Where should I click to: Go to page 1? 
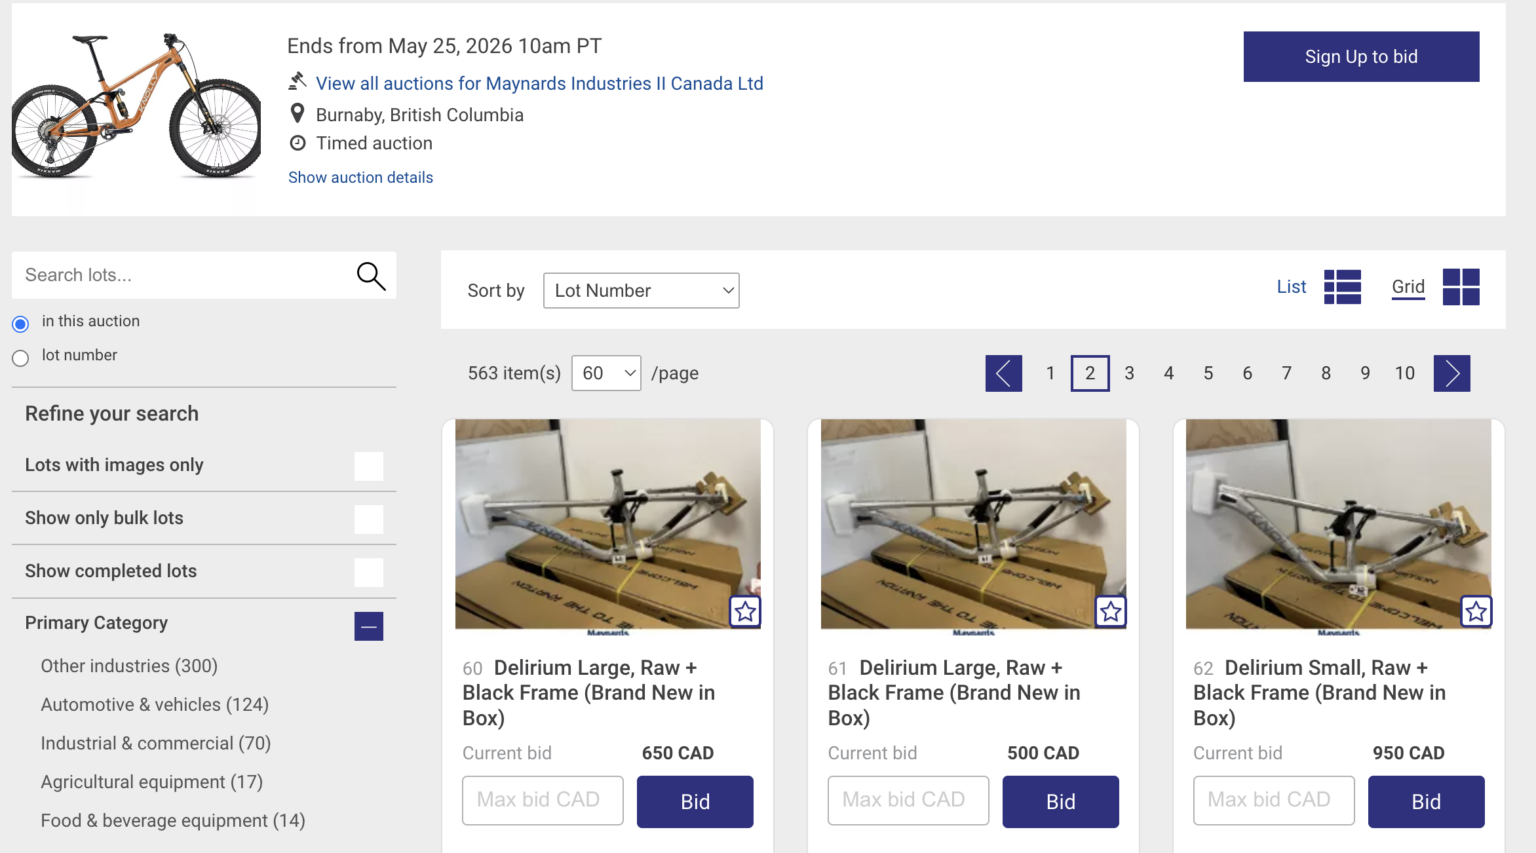(1050, 373)
